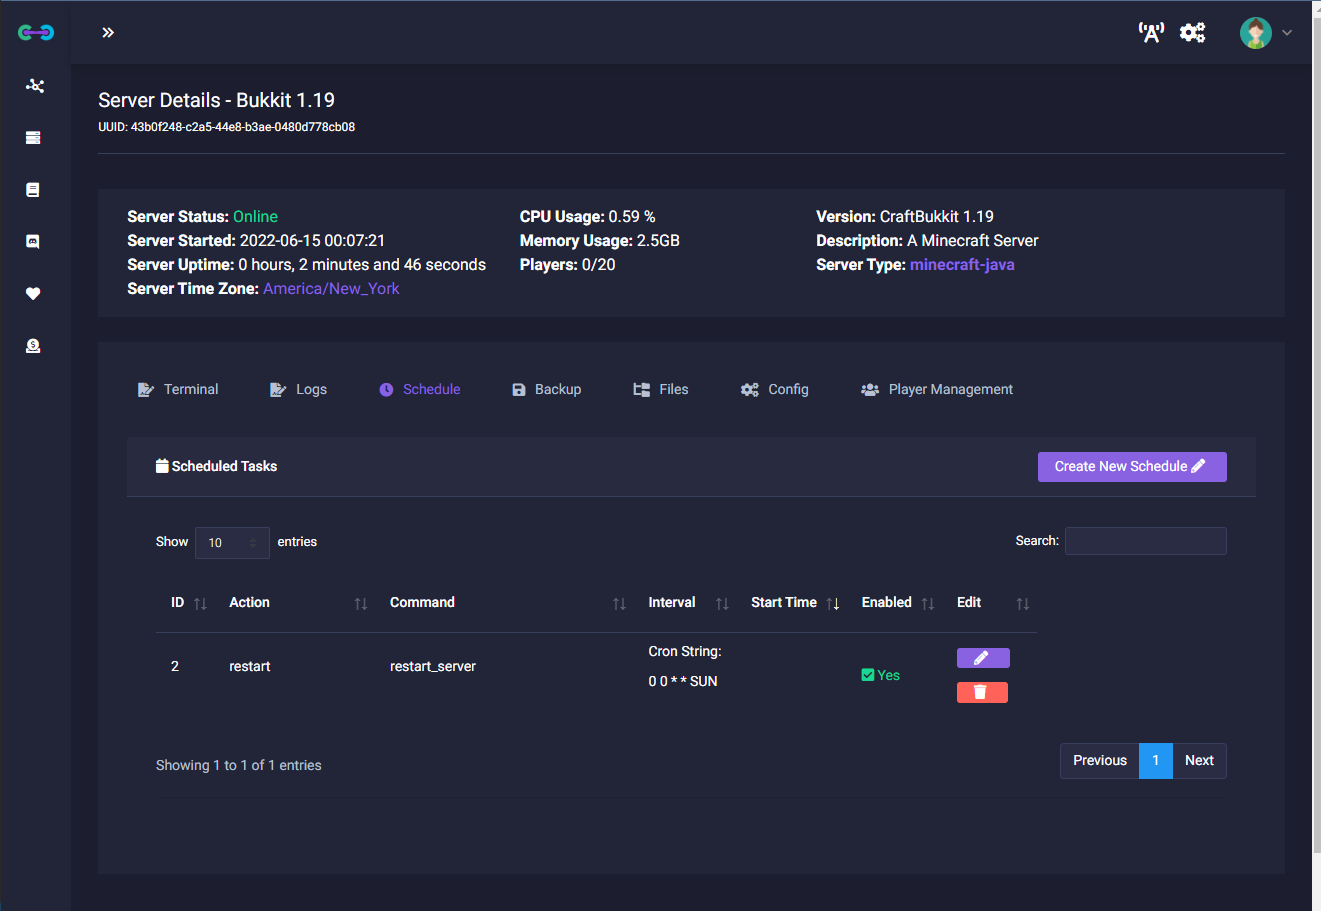This screenshot has height=920, width=1321.
Task: Toggle the Enabled Yes checkbox for restart task
Action: (868, 675)
